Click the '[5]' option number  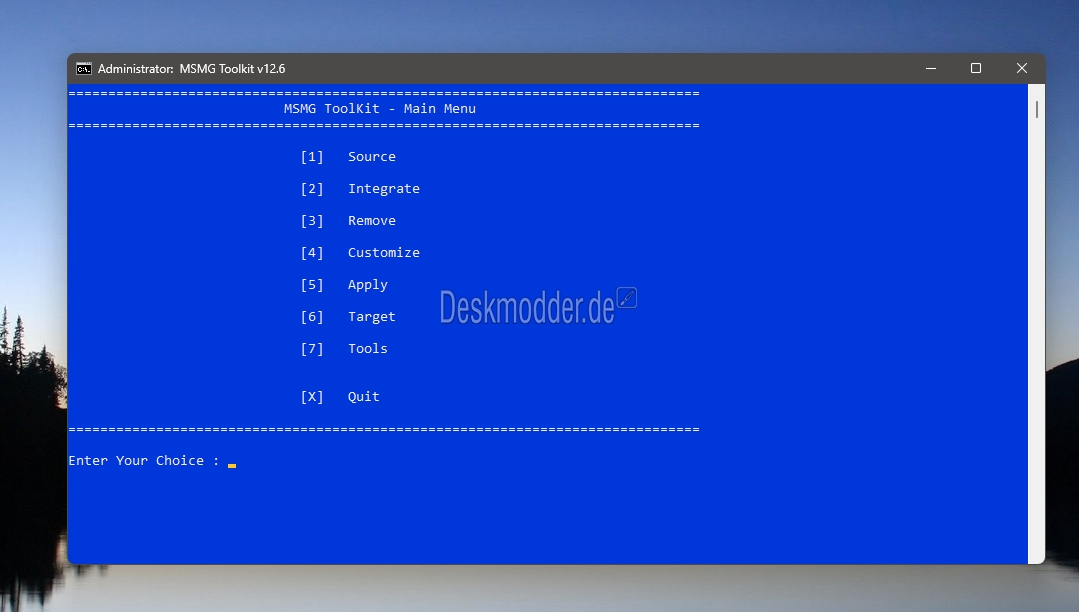pos(312,285)
